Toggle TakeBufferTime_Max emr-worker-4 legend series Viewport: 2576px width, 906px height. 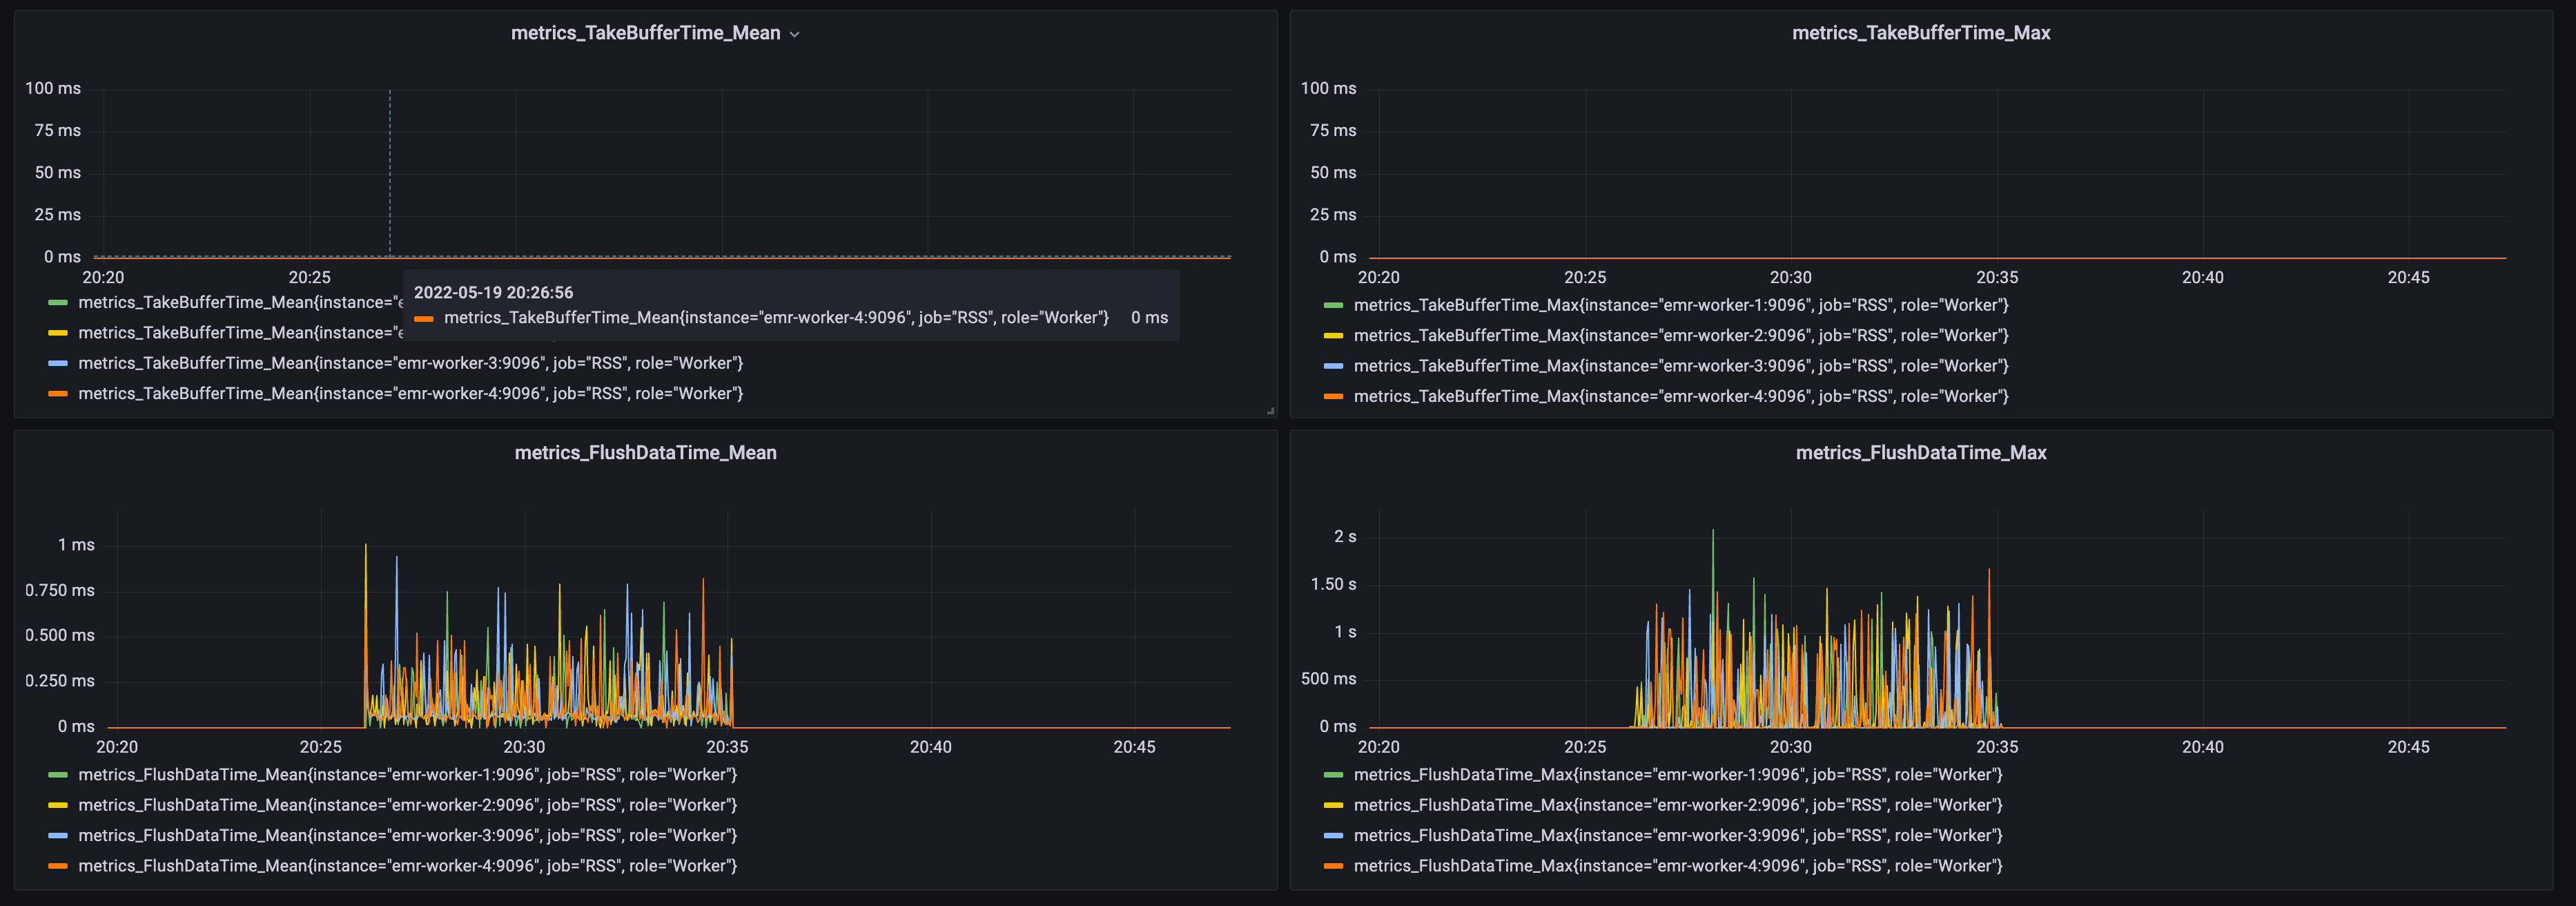pos(1681,397)
